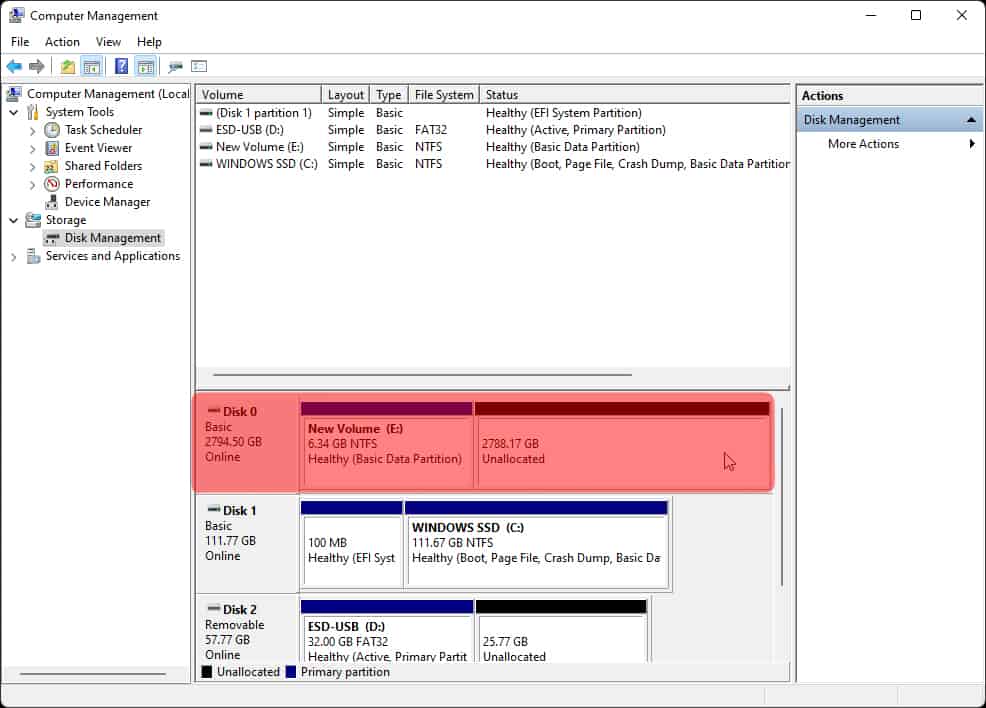
Task: Sort by the Status column header
Action: (634, 94)
